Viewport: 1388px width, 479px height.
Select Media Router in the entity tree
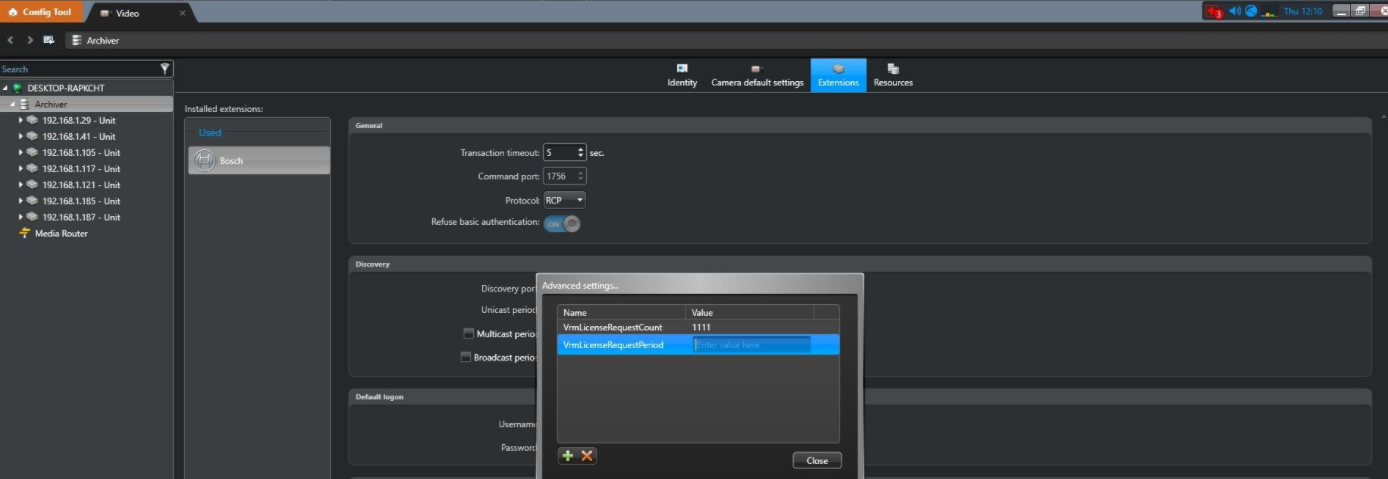[x=61, y=233]
